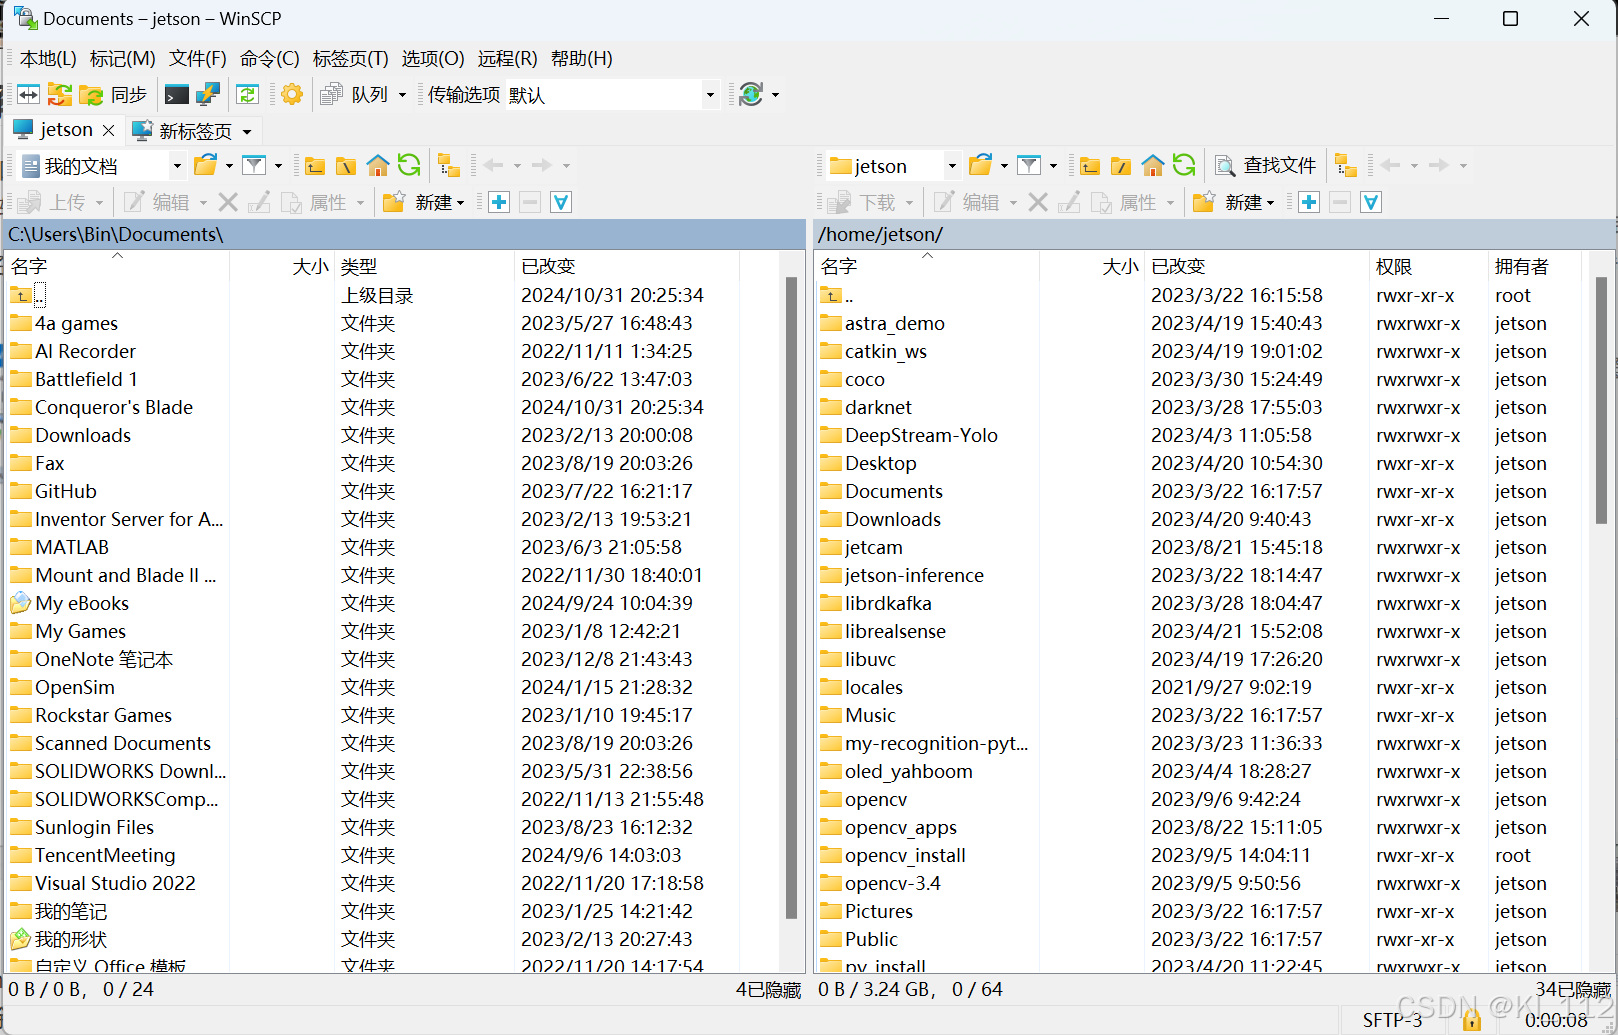Open the console terminal icon

(177, 95)
